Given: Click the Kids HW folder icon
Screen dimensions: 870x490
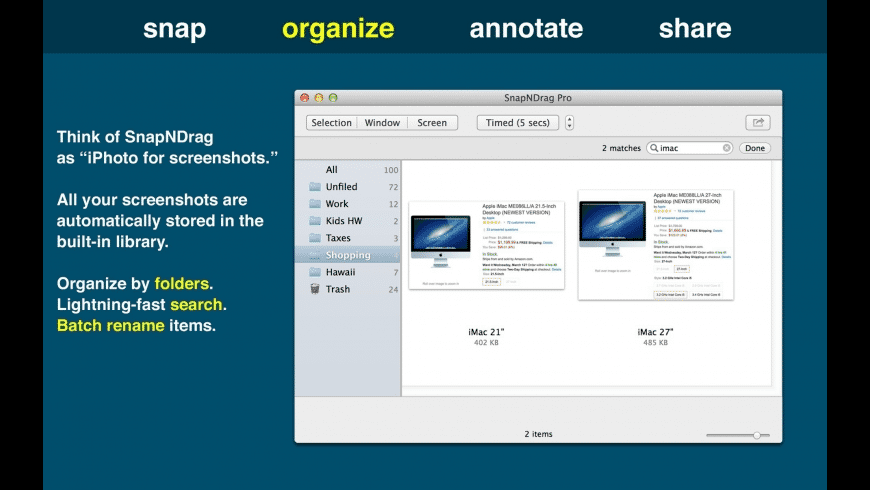Looking at the screenshot, I should click(x=315, y=220).
